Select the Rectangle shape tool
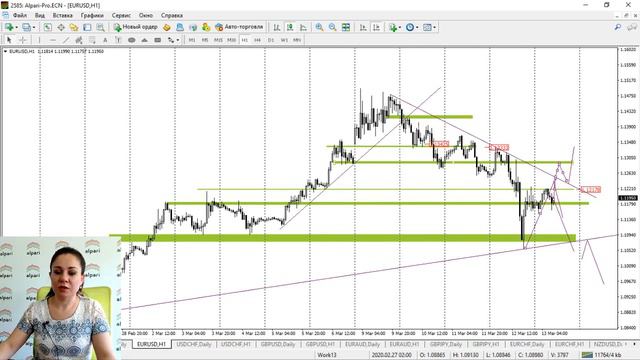This screenshot has height=360, width=640. click(x=158, y=40)
